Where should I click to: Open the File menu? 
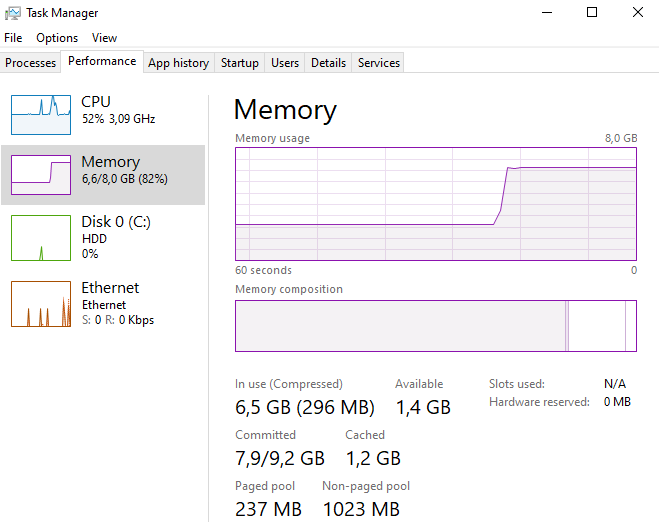pyautogui.click(x=13, y=38)
